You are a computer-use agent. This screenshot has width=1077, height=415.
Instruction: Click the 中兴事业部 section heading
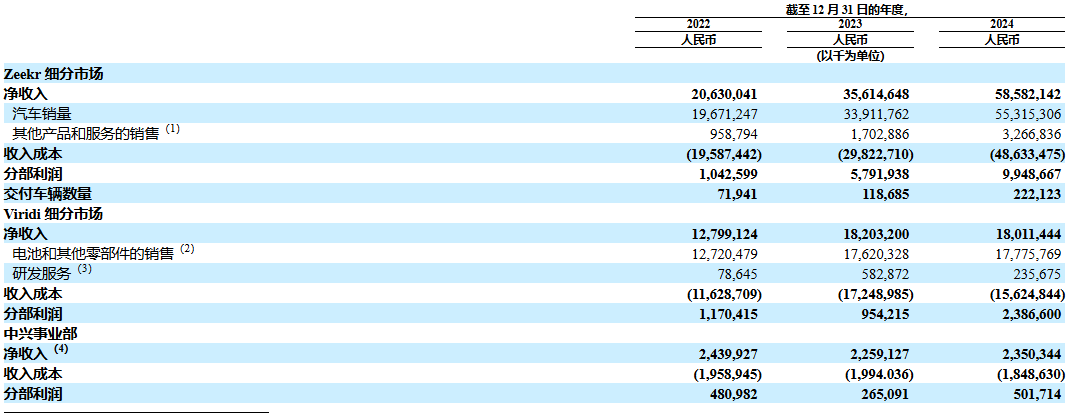pos(38,332)
